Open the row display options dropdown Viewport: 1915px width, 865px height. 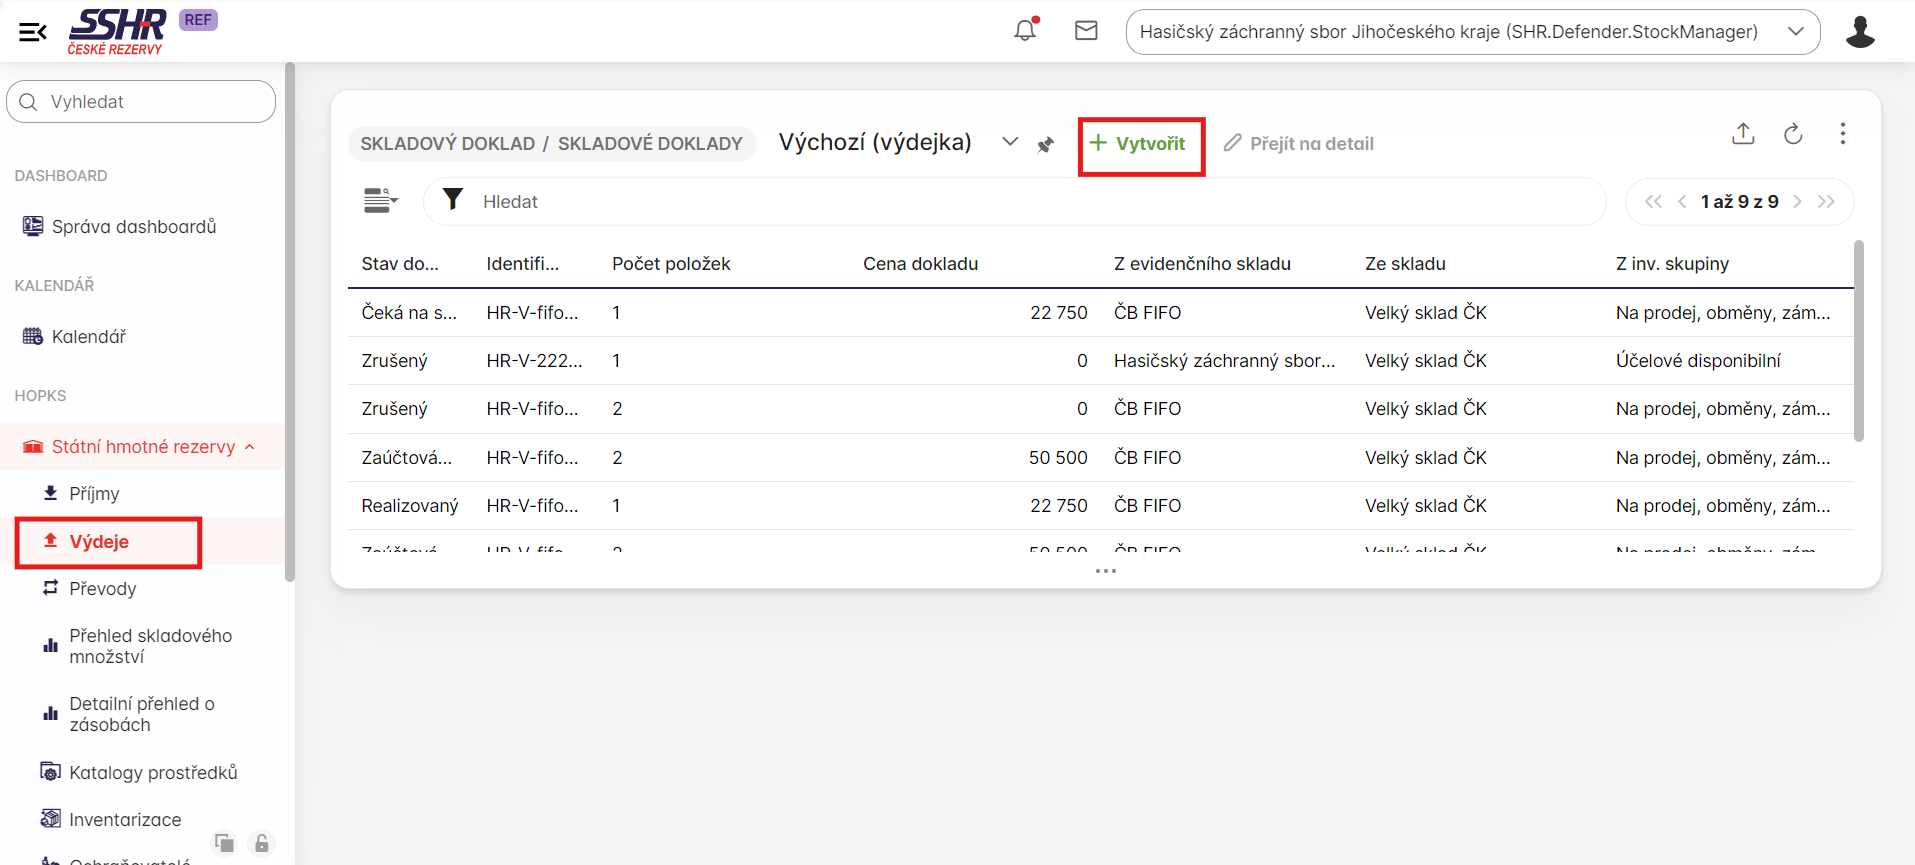[380, 201]
